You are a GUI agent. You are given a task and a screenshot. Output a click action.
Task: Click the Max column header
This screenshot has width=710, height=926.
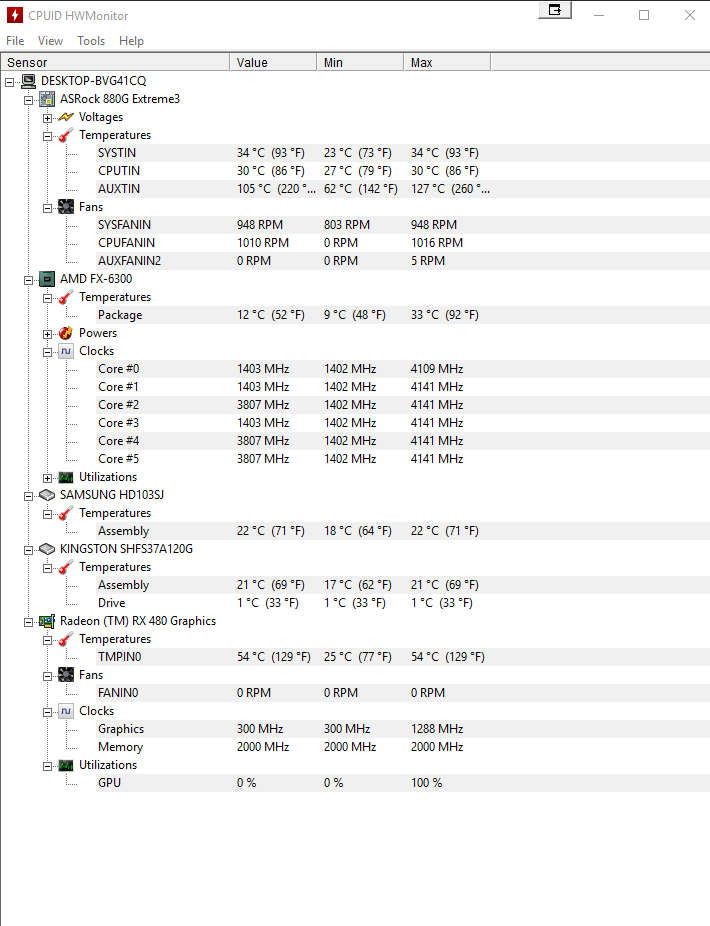447,63
